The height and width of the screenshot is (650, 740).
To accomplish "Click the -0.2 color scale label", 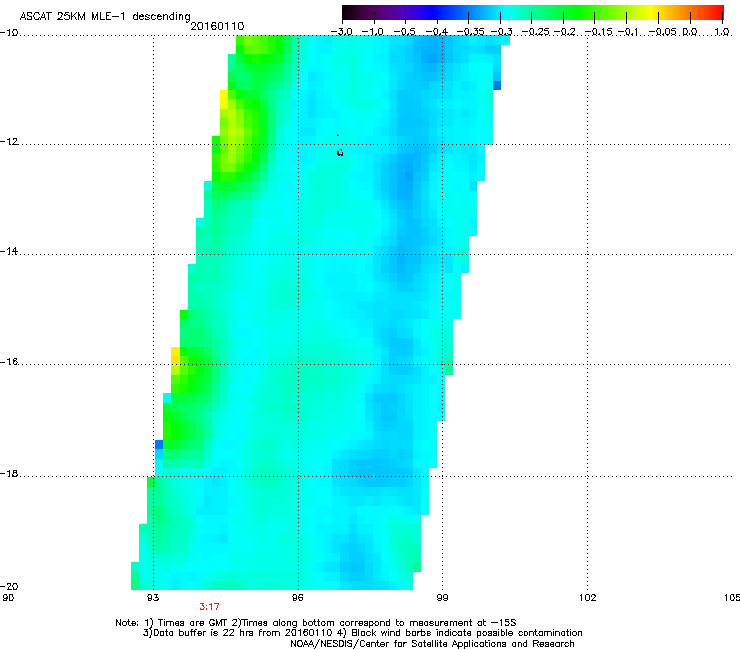I will pyautogui.click(x=564, y=32).
